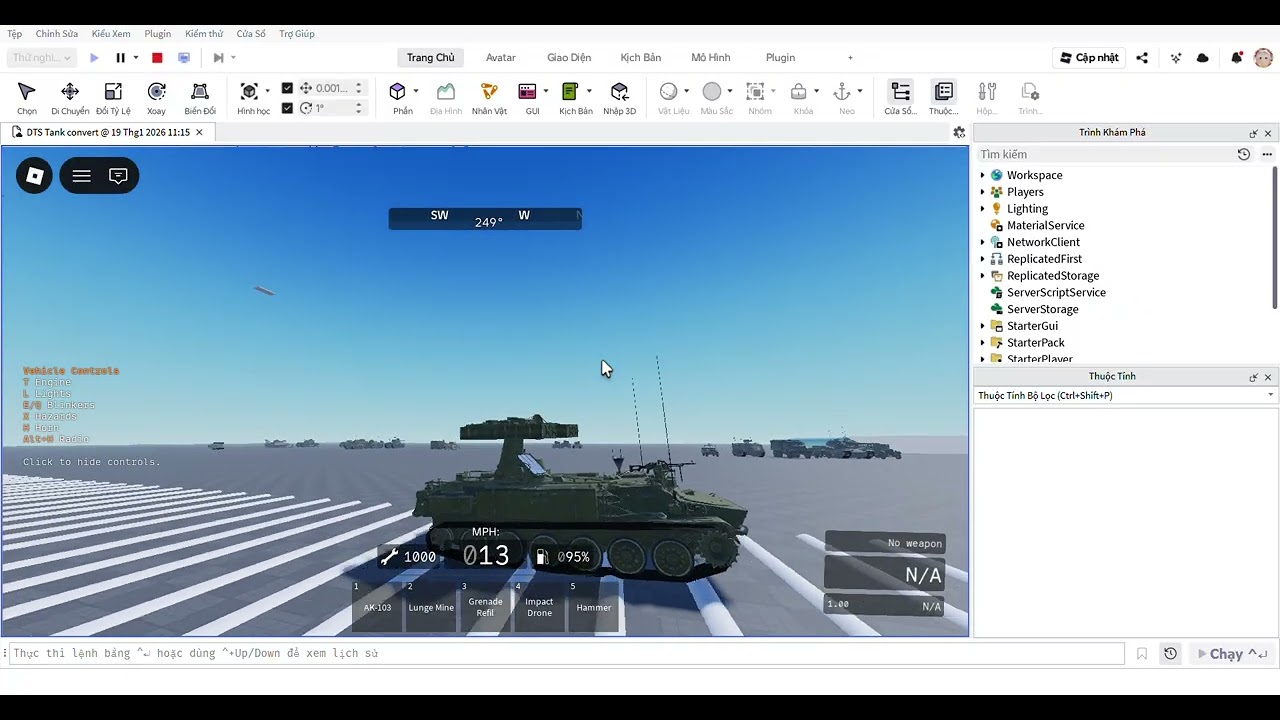Click the Màu Sắc color swatch circle
Viewport: 1280px width, 720px height.
(x=711, y=92)
